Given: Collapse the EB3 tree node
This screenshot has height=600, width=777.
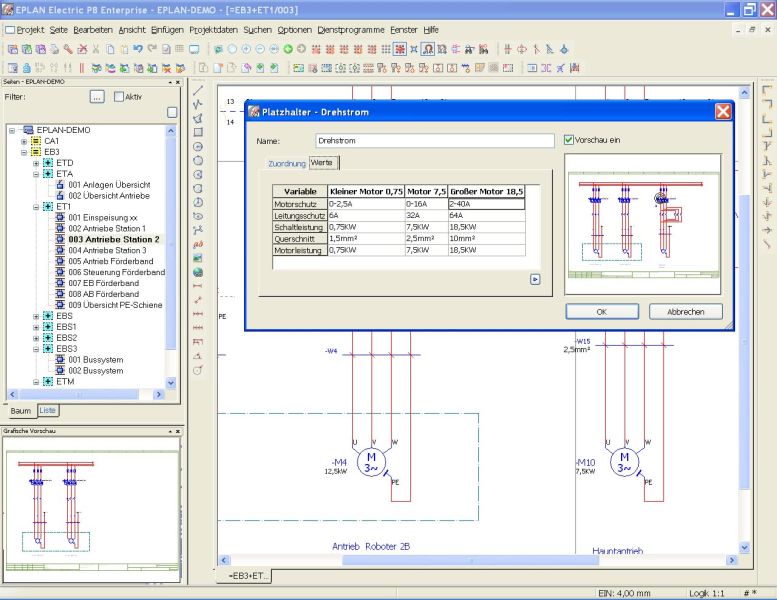Looking at the screenshot, I should click(x=24, y=152).
